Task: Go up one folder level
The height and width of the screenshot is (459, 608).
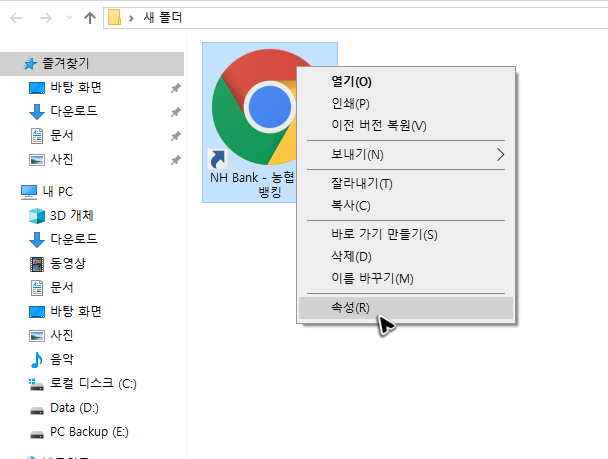Action: click(90, 18)
